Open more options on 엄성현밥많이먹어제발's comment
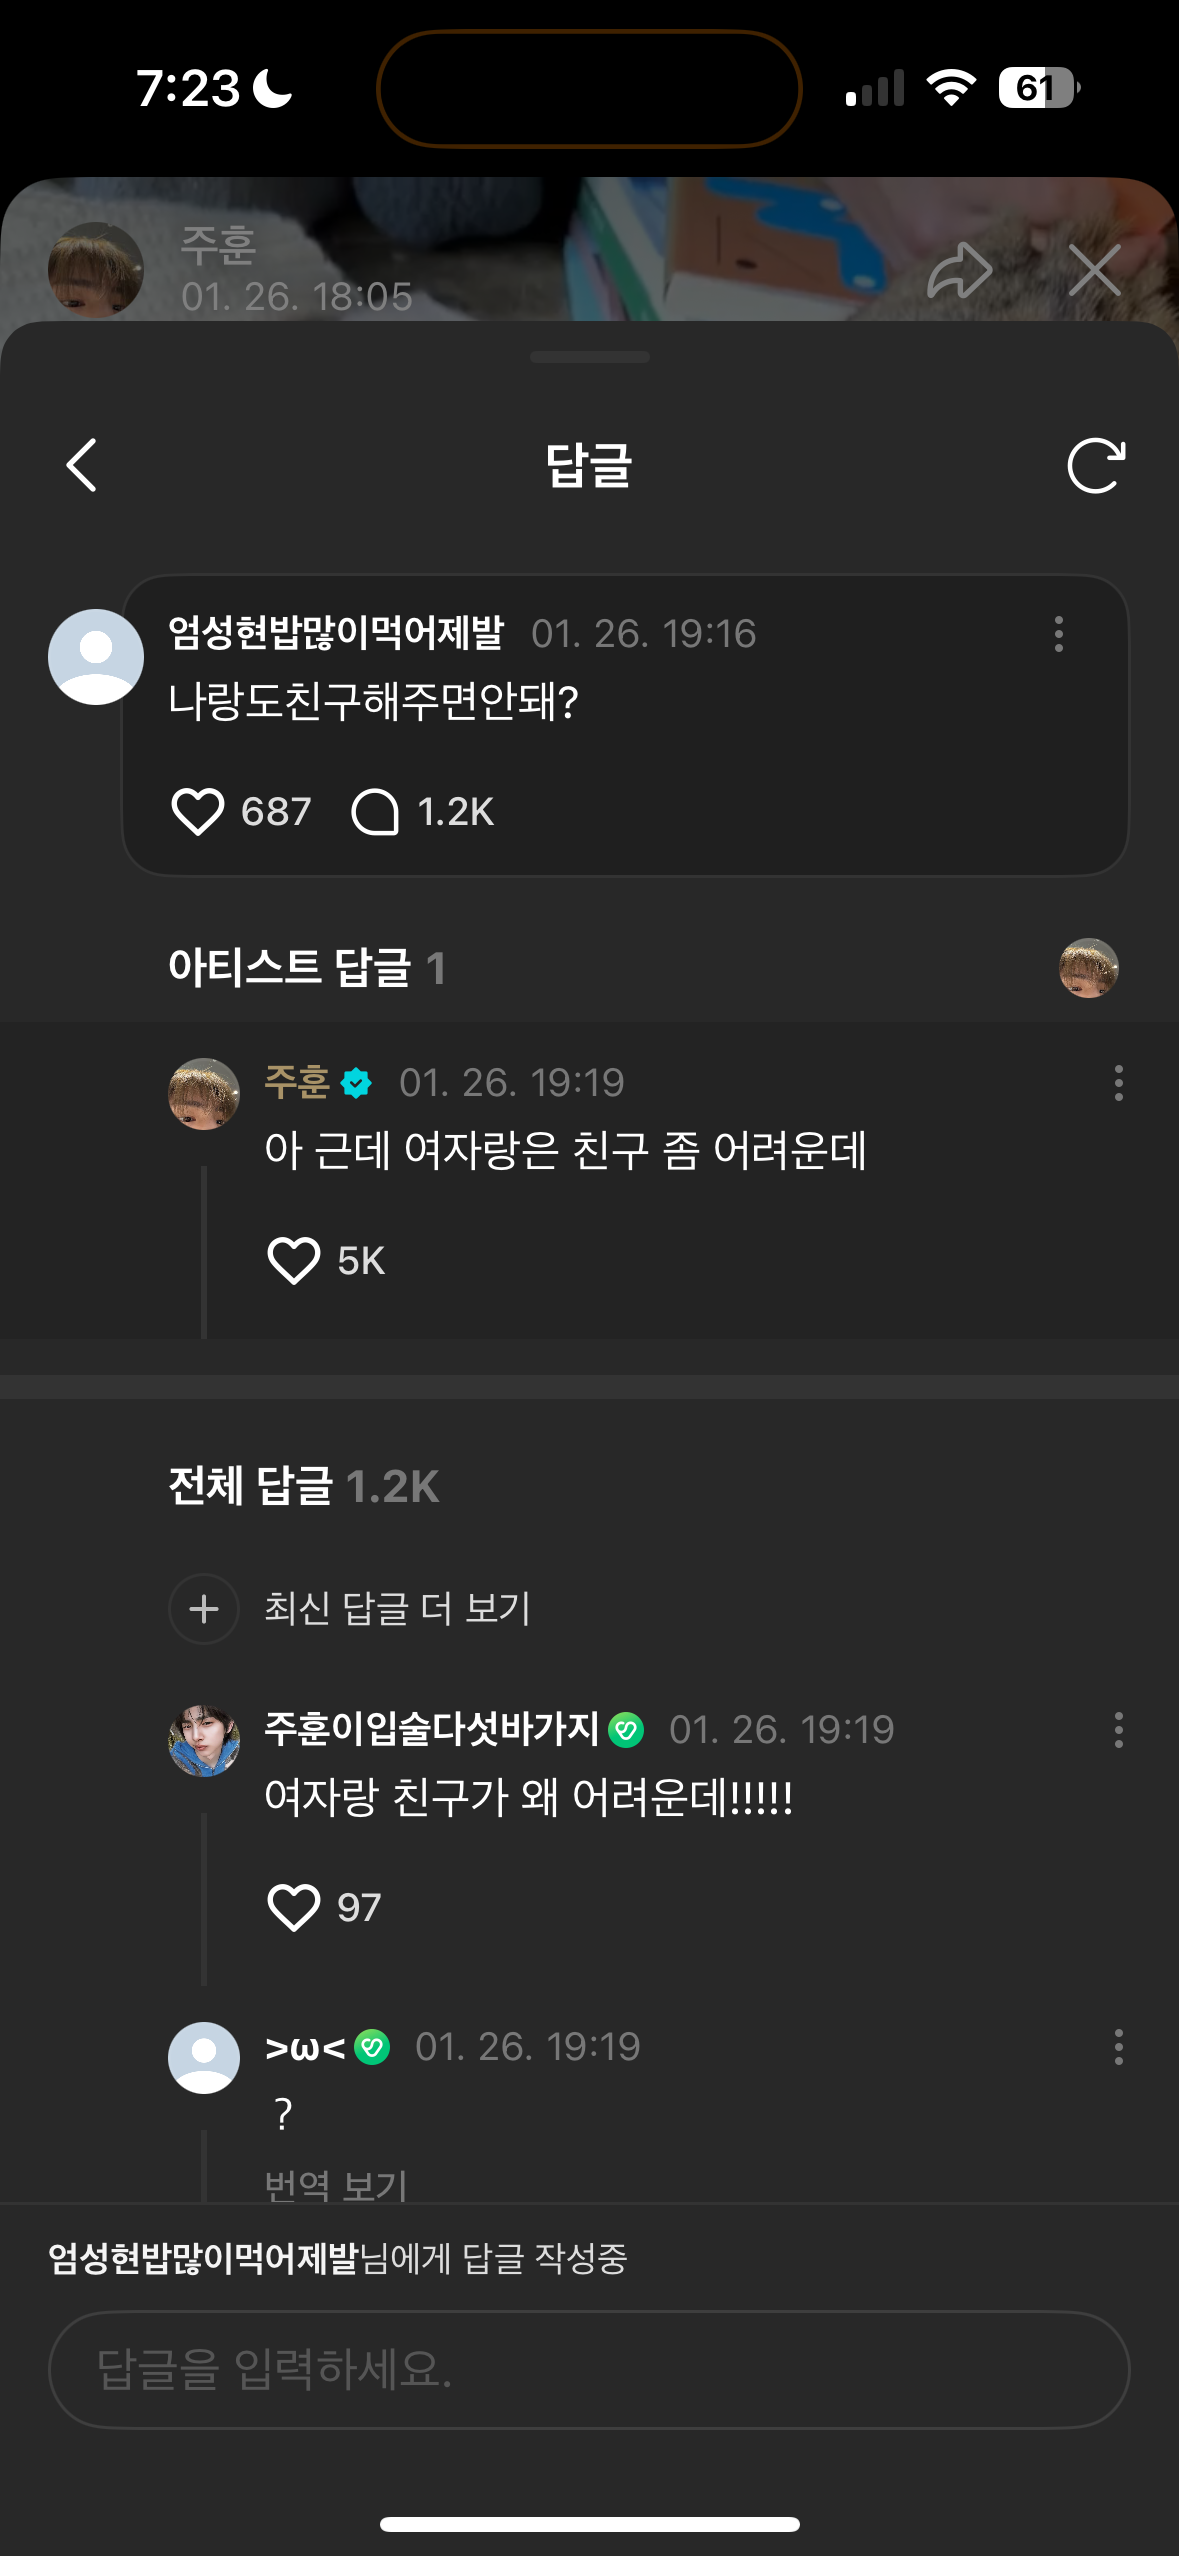The width and height of the screenshot is (1179, 2556). point(1058,634)
